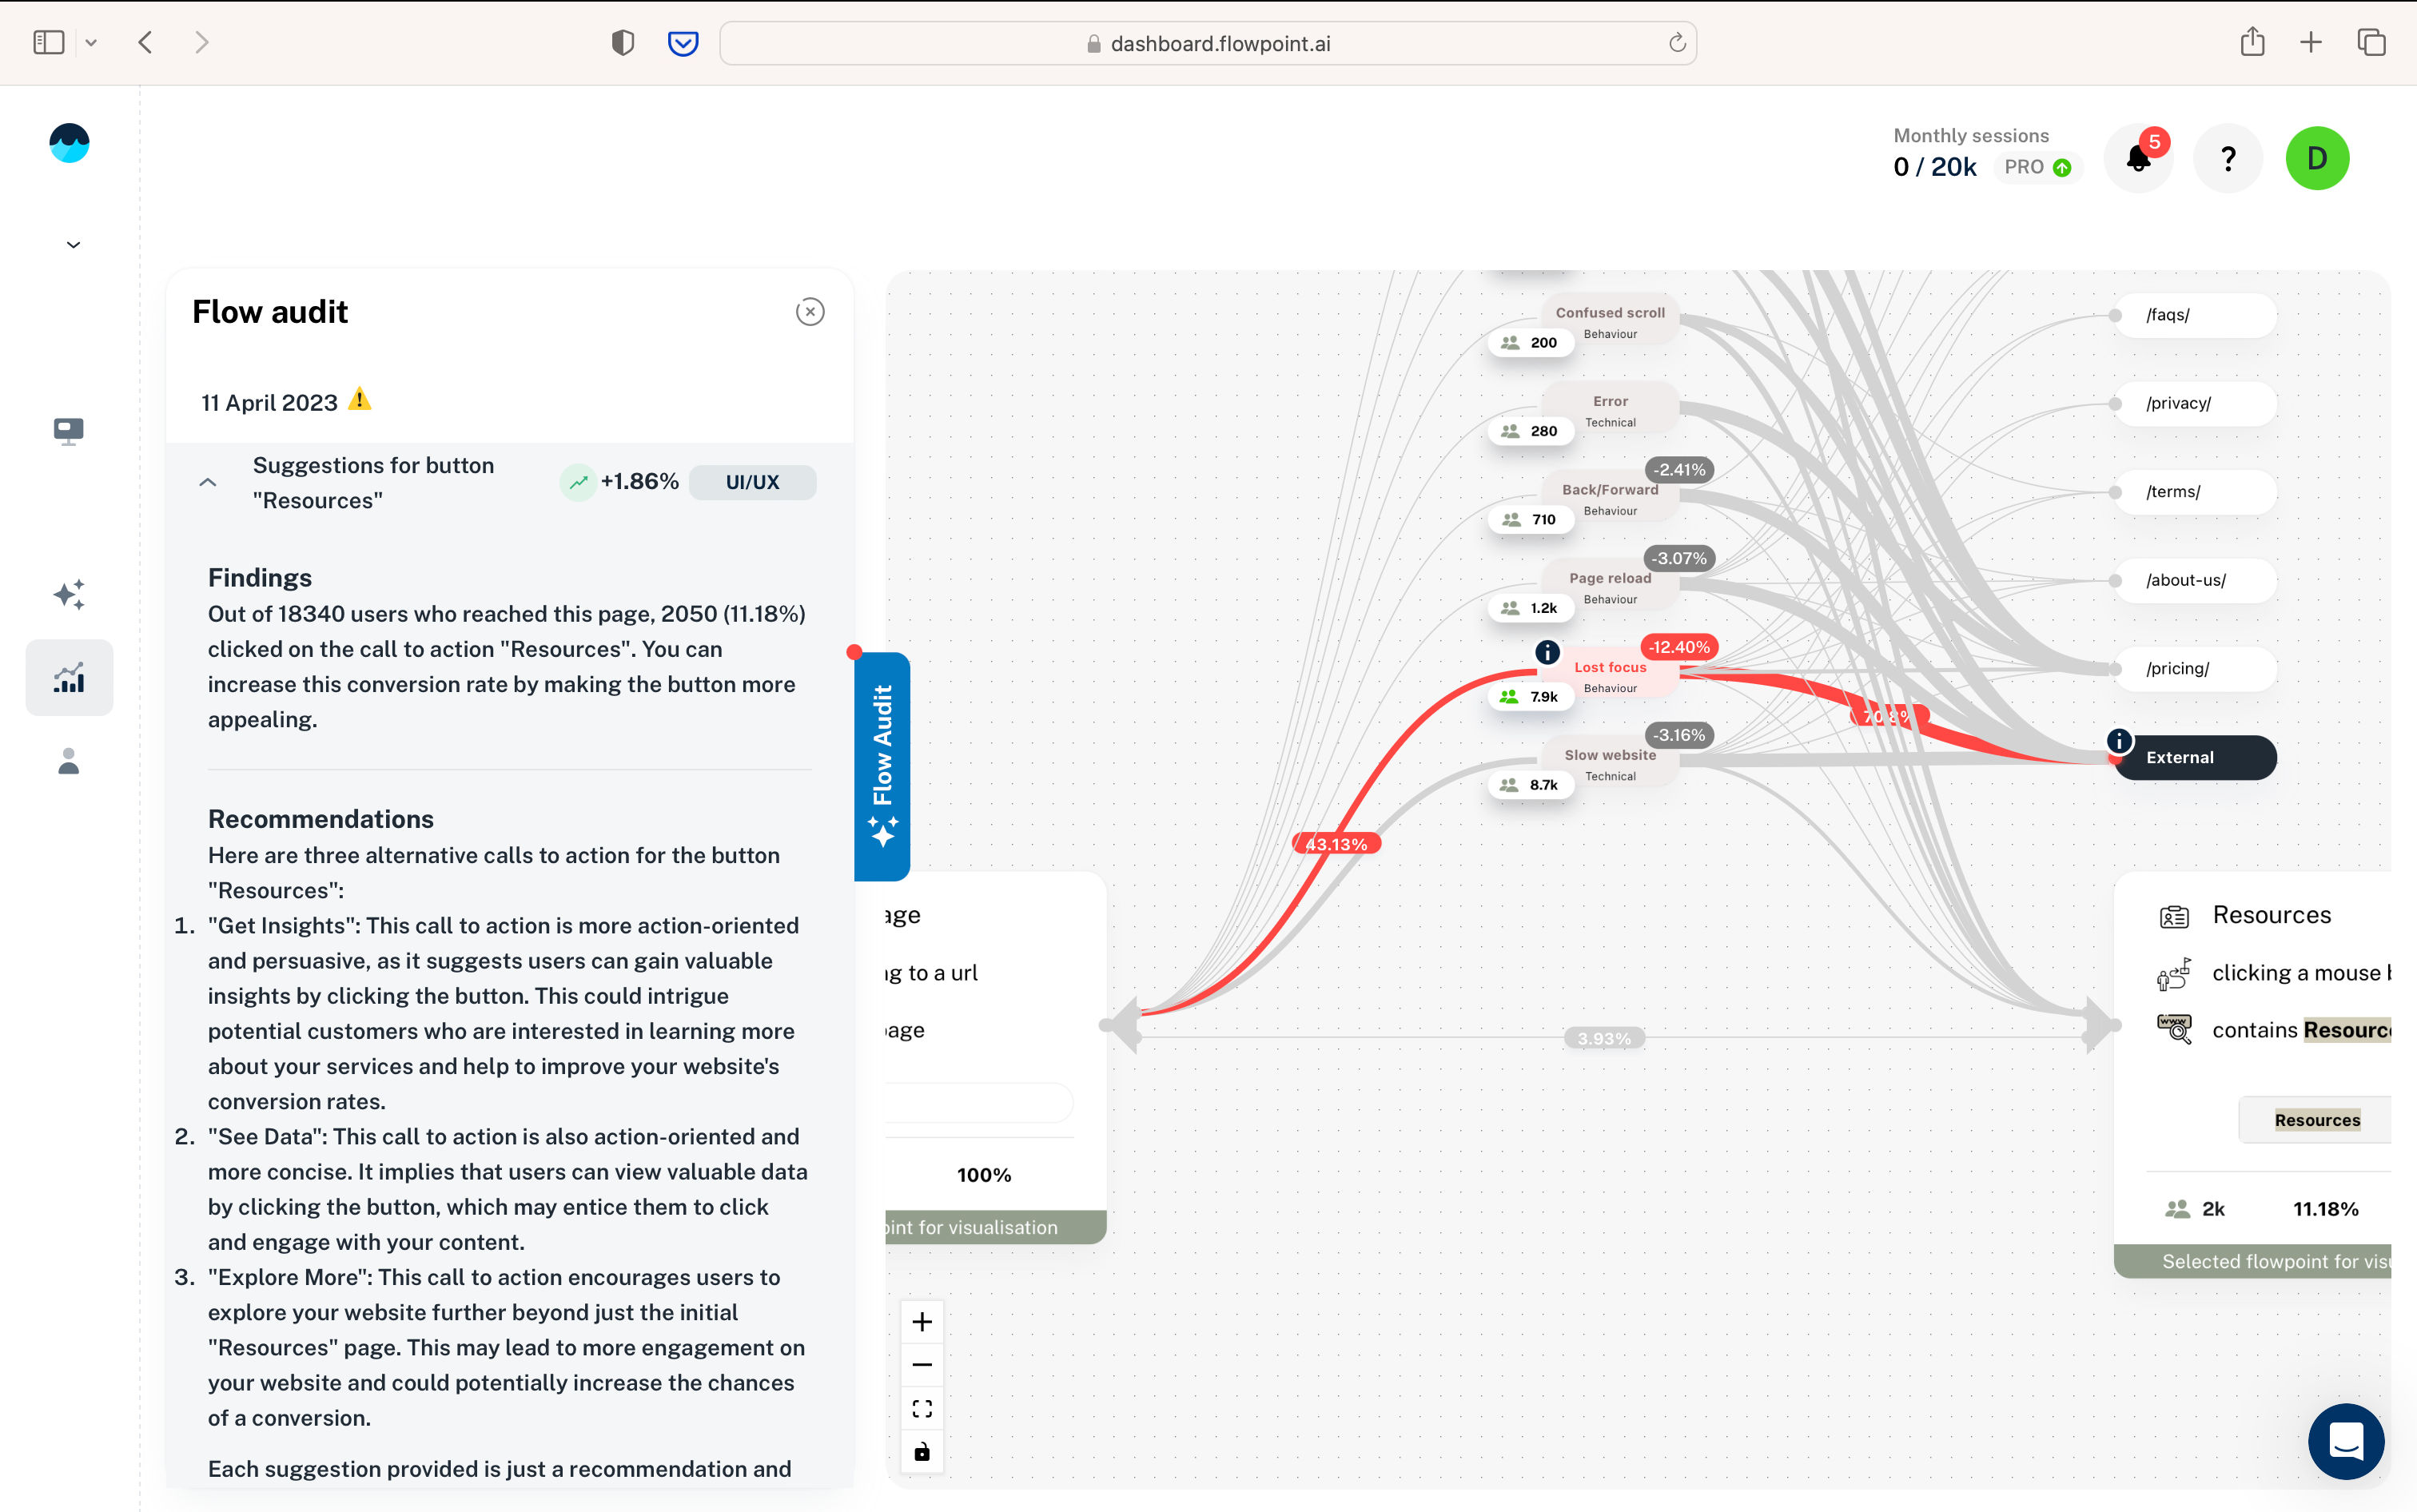Click the UI/UX tag
The height and width of the screenshot is (1512, 2417).
tap(752, 482)
